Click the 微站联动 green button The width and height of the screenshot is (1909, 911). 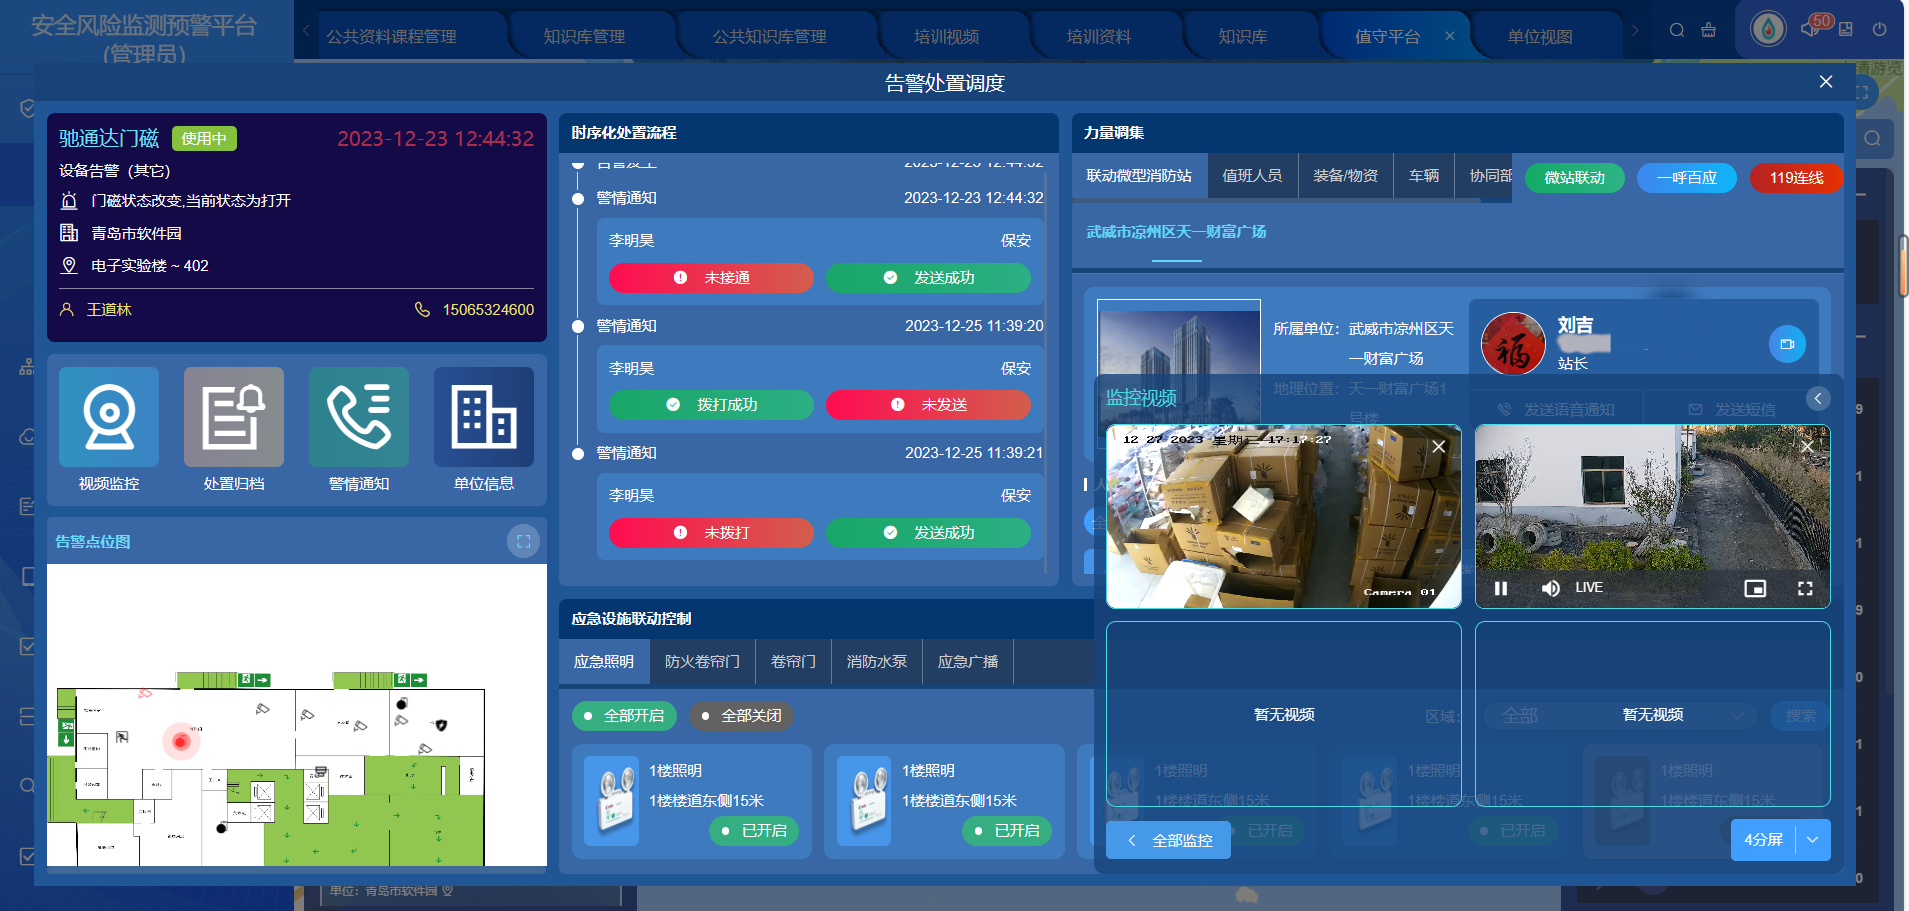(1574, 178)
